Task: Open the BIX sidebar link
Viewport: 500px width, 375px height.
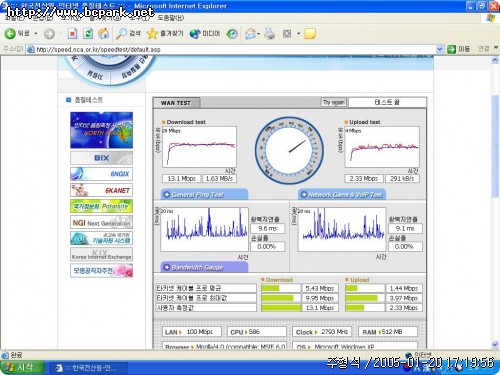Action: pos(101,158)
